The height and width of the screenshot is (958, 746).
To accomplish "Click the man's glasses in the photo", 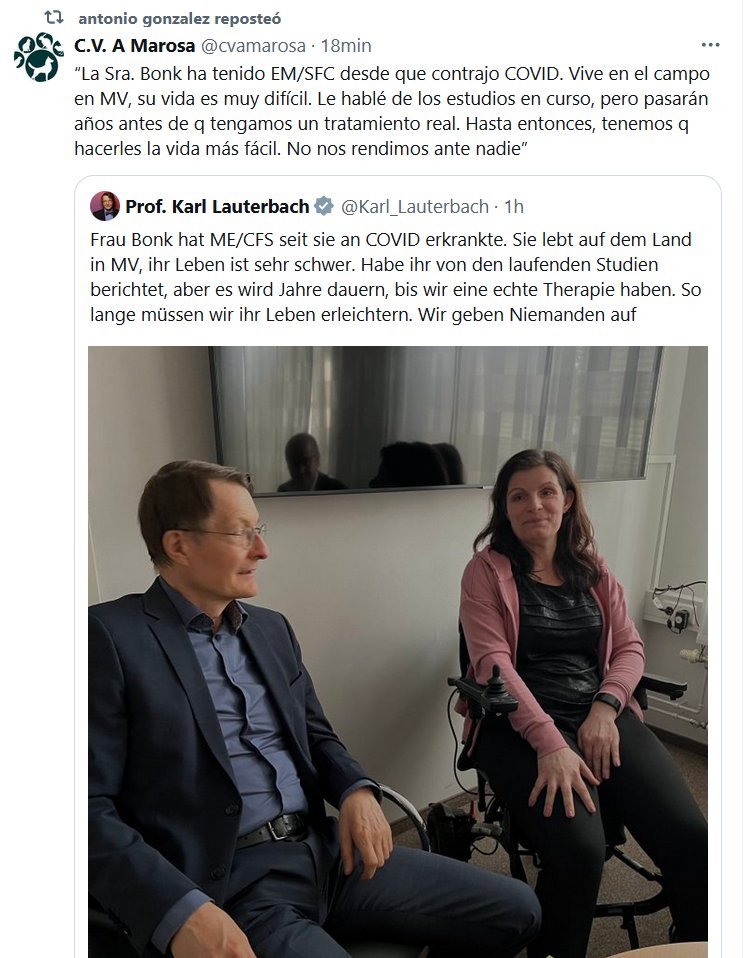I will (233, 535).
